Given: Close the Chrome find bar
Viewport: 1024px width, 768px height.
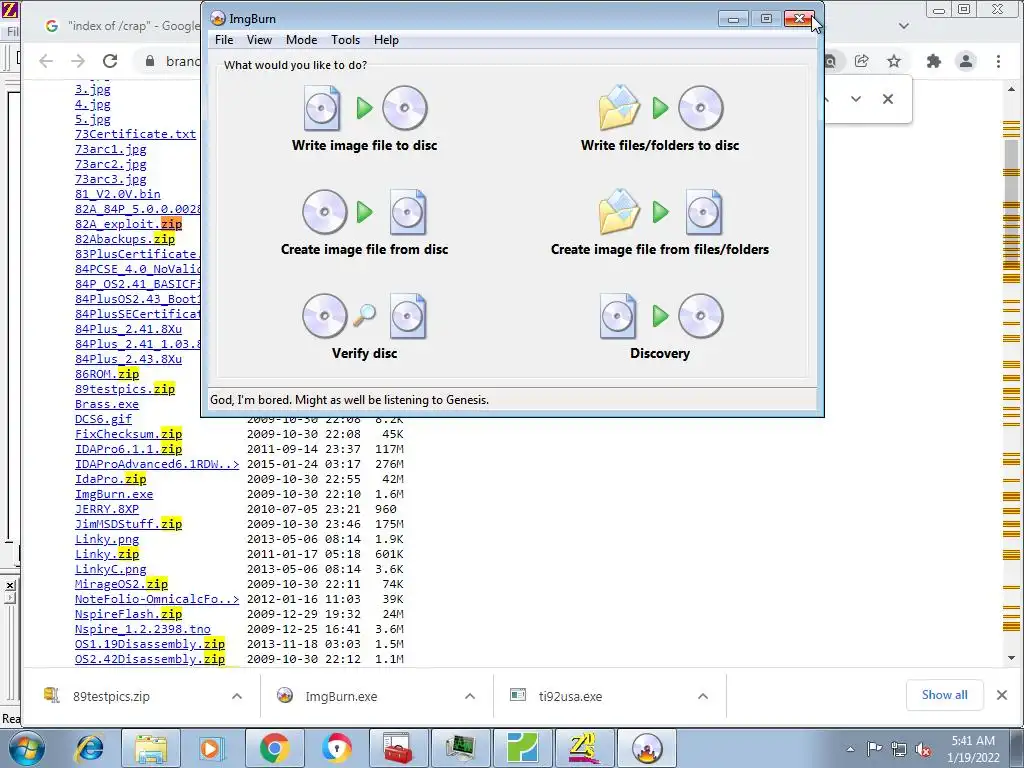Looking at the screenshot, I should pos(888,99).
